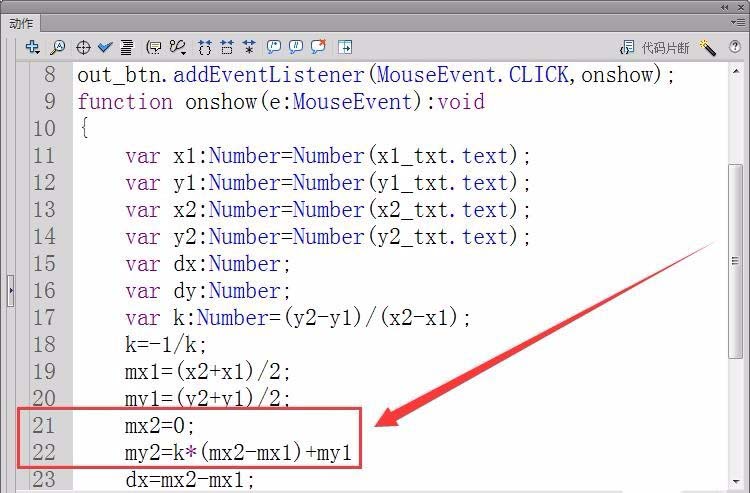Viewport: 750px width, 493px height.
Task: Toggle the show/hide toolbox icon
Action: (x=345, y=47)
